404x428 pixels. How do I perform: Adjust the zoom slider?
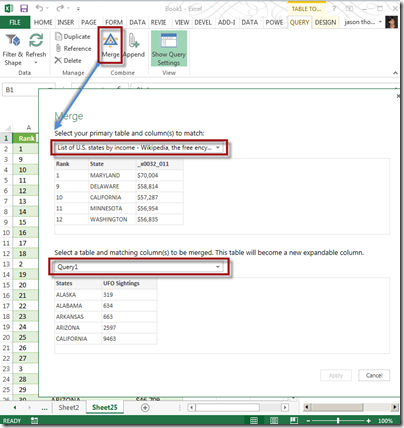click(x=338, y=421)
